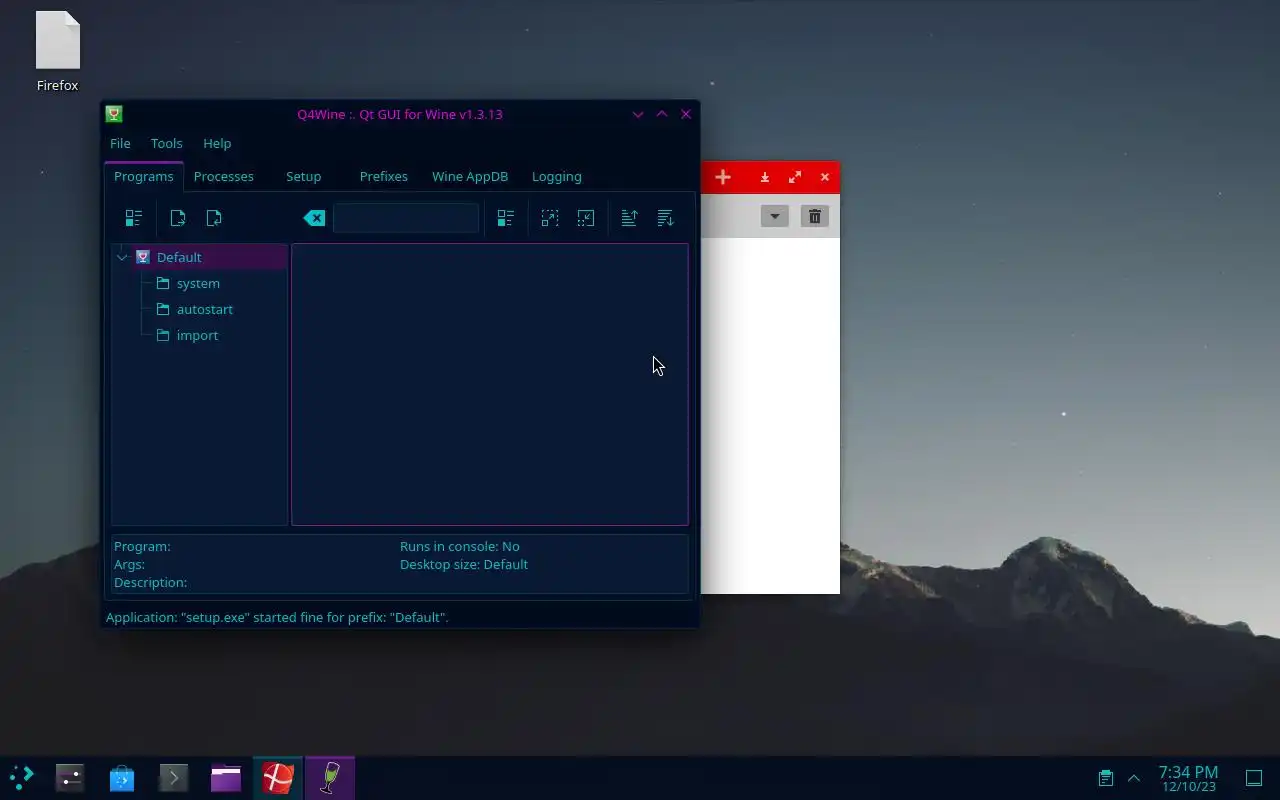
Task: Click the setup.exe started status bar message
Action: [x=277, y=617]
